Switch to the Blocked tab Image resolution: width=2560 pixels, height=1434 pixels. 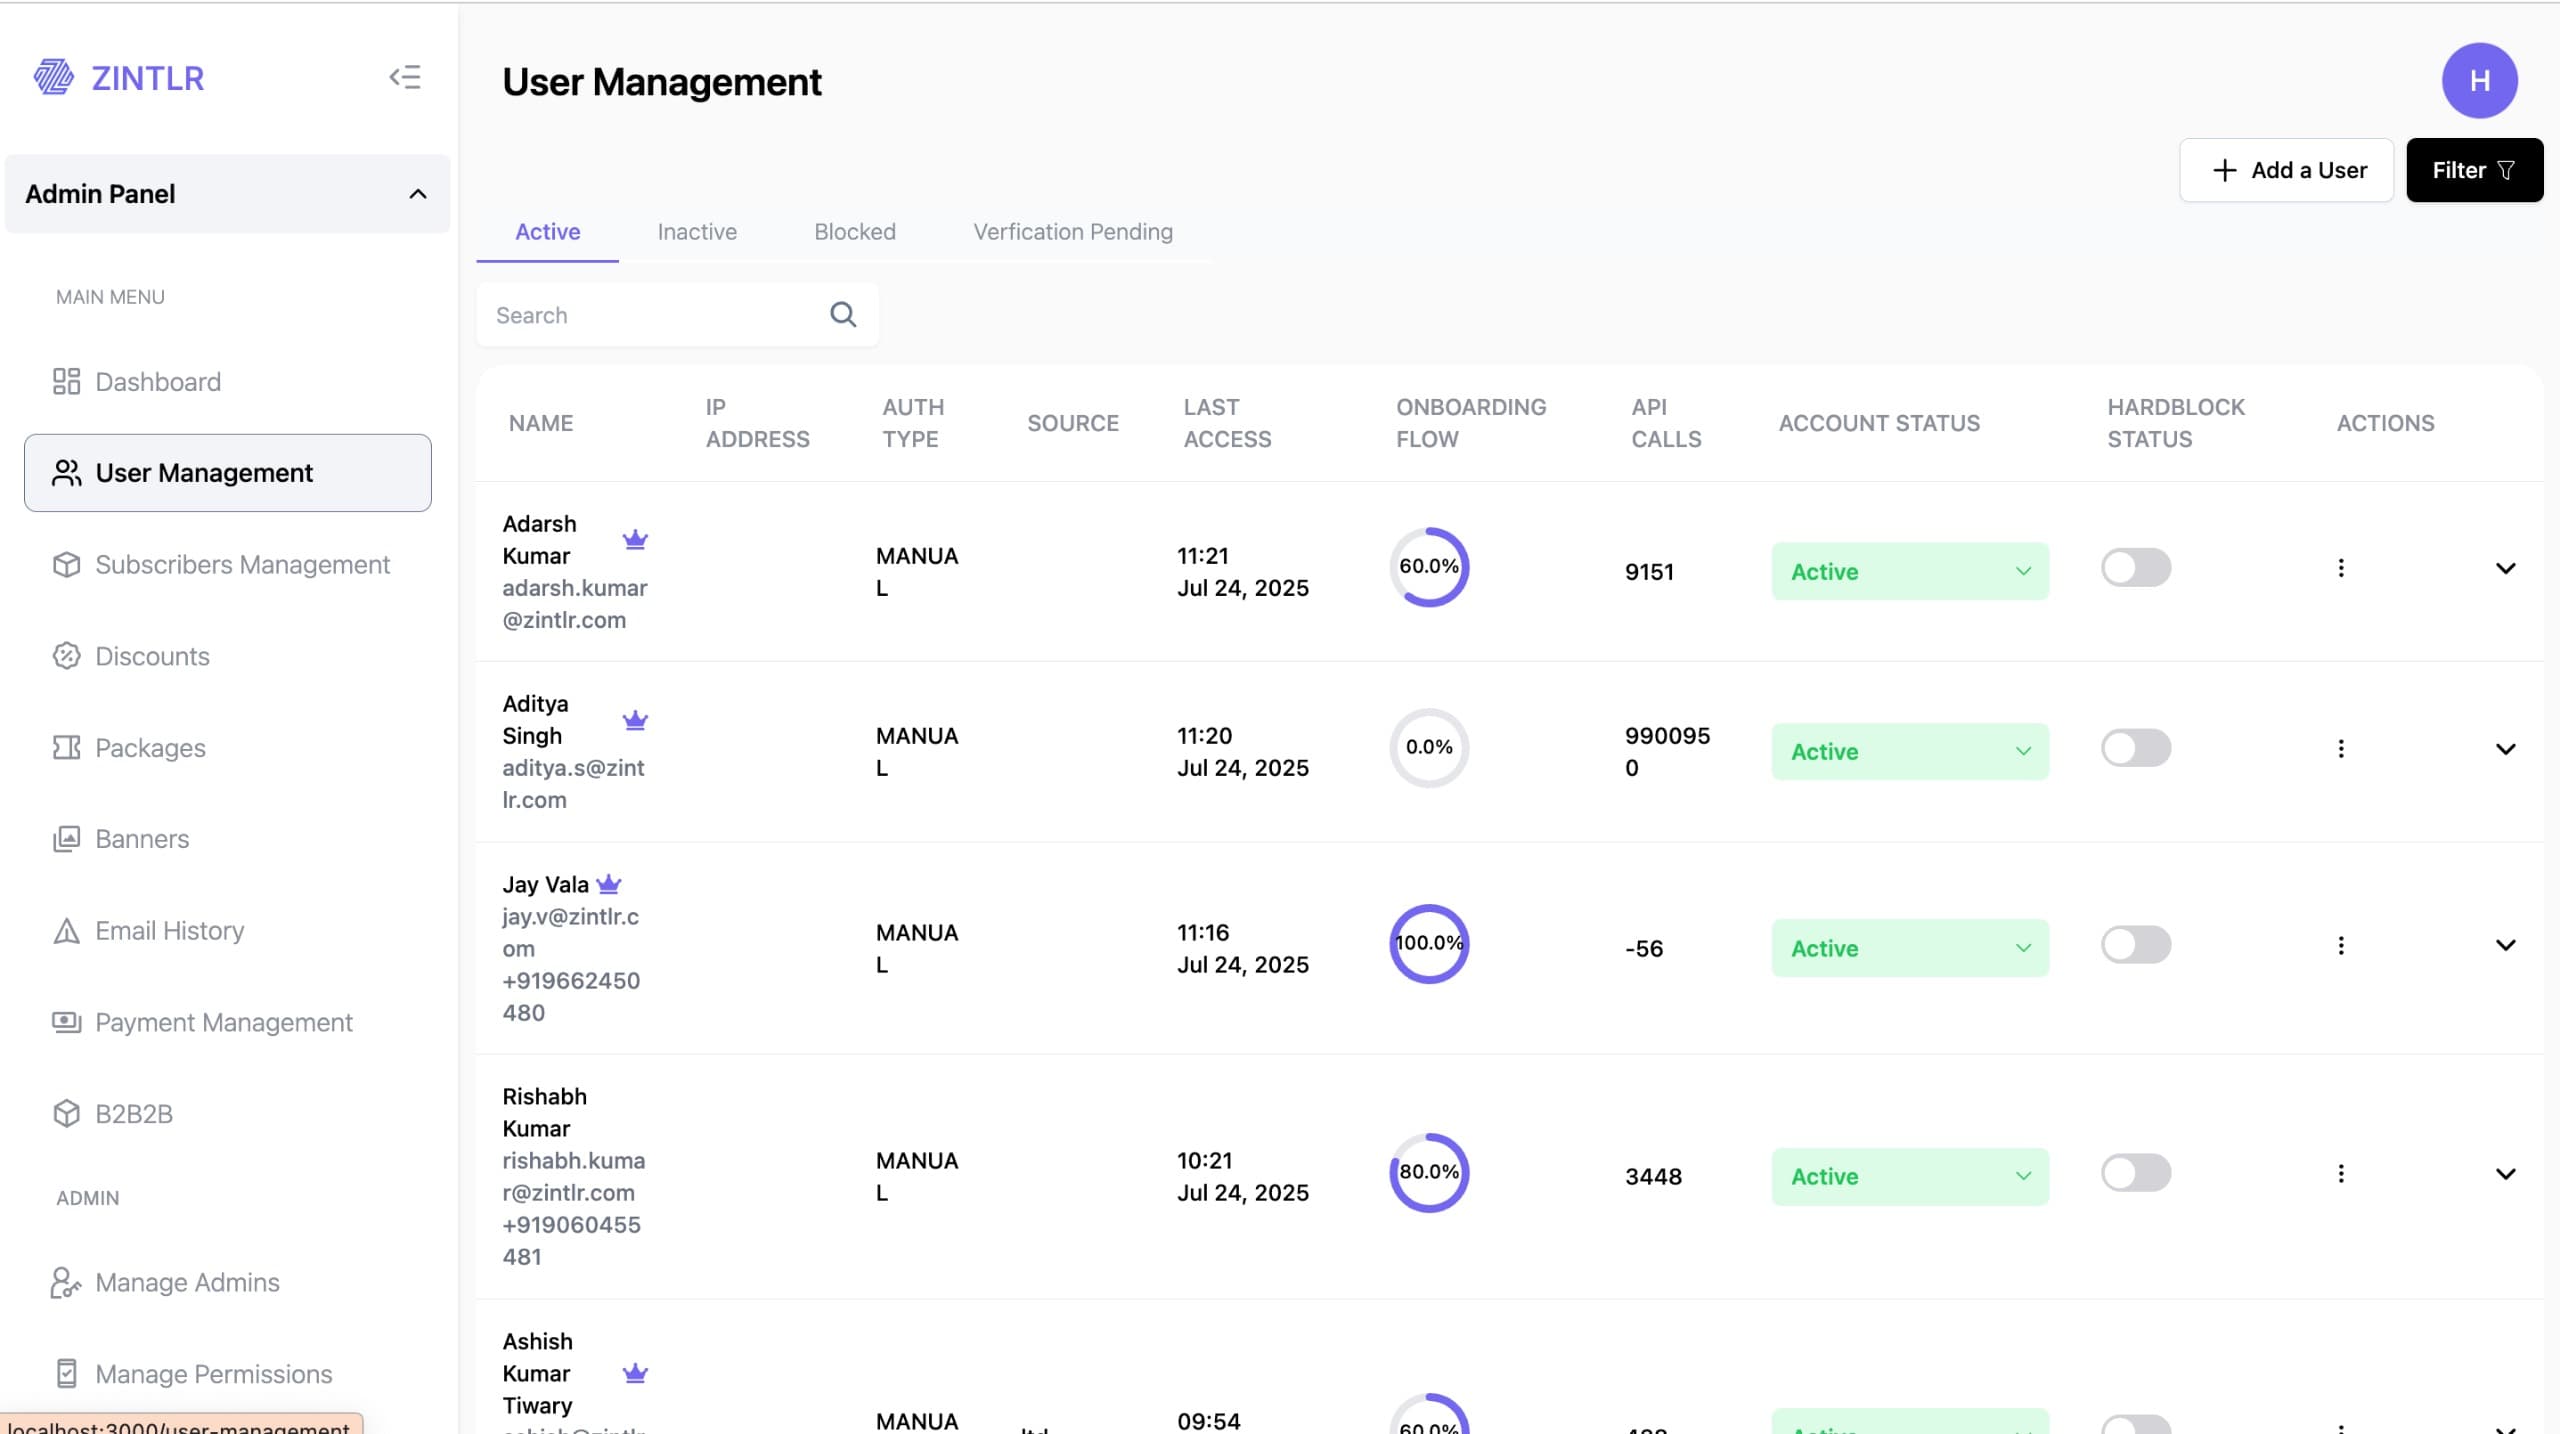[x=854, y=231]
